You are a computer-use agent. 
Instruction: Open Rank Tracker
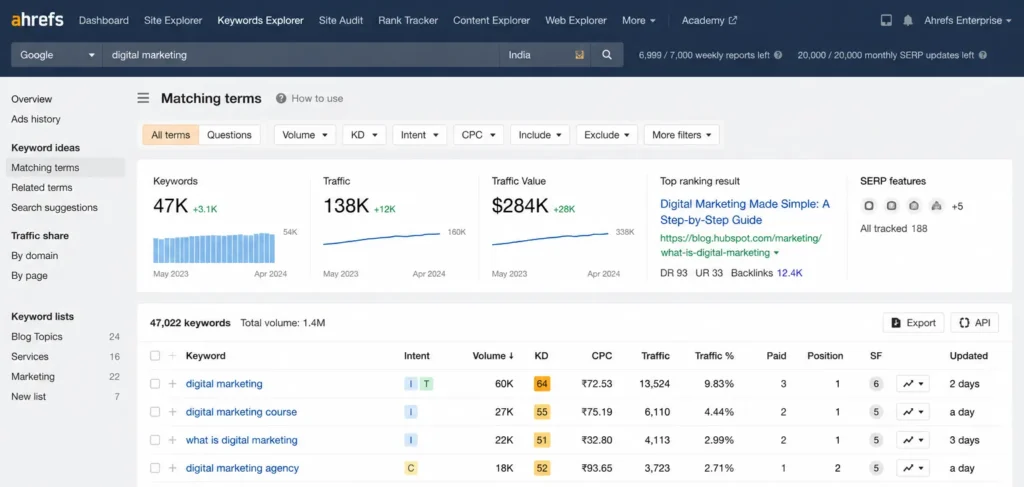(408, 20)
